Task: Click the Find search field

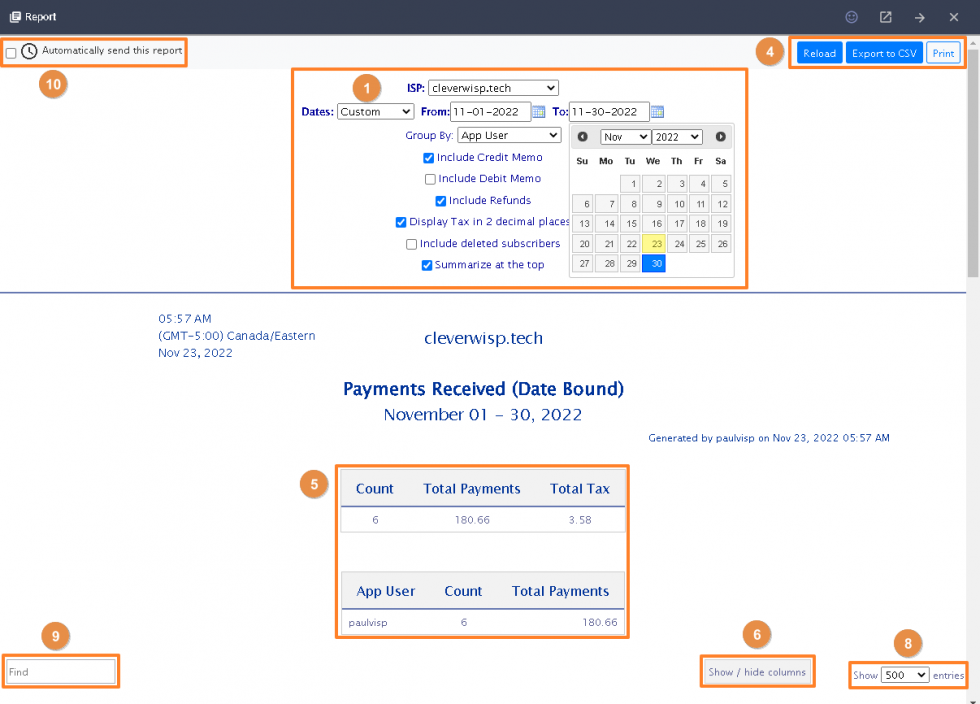Action: pyautogui.click(x=60, y=672)
